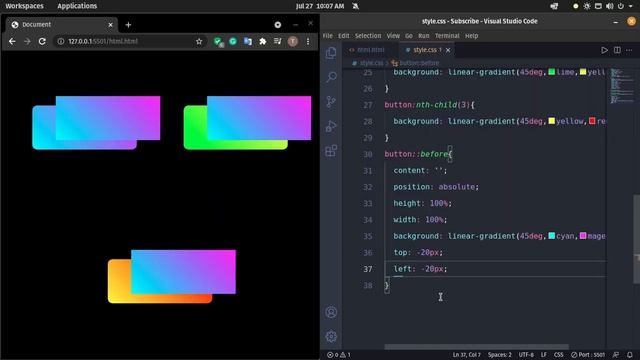This screenshot has width=640, height=360.
Task: Open the Accounts menu in activity bar
Action: pos(331,312)
